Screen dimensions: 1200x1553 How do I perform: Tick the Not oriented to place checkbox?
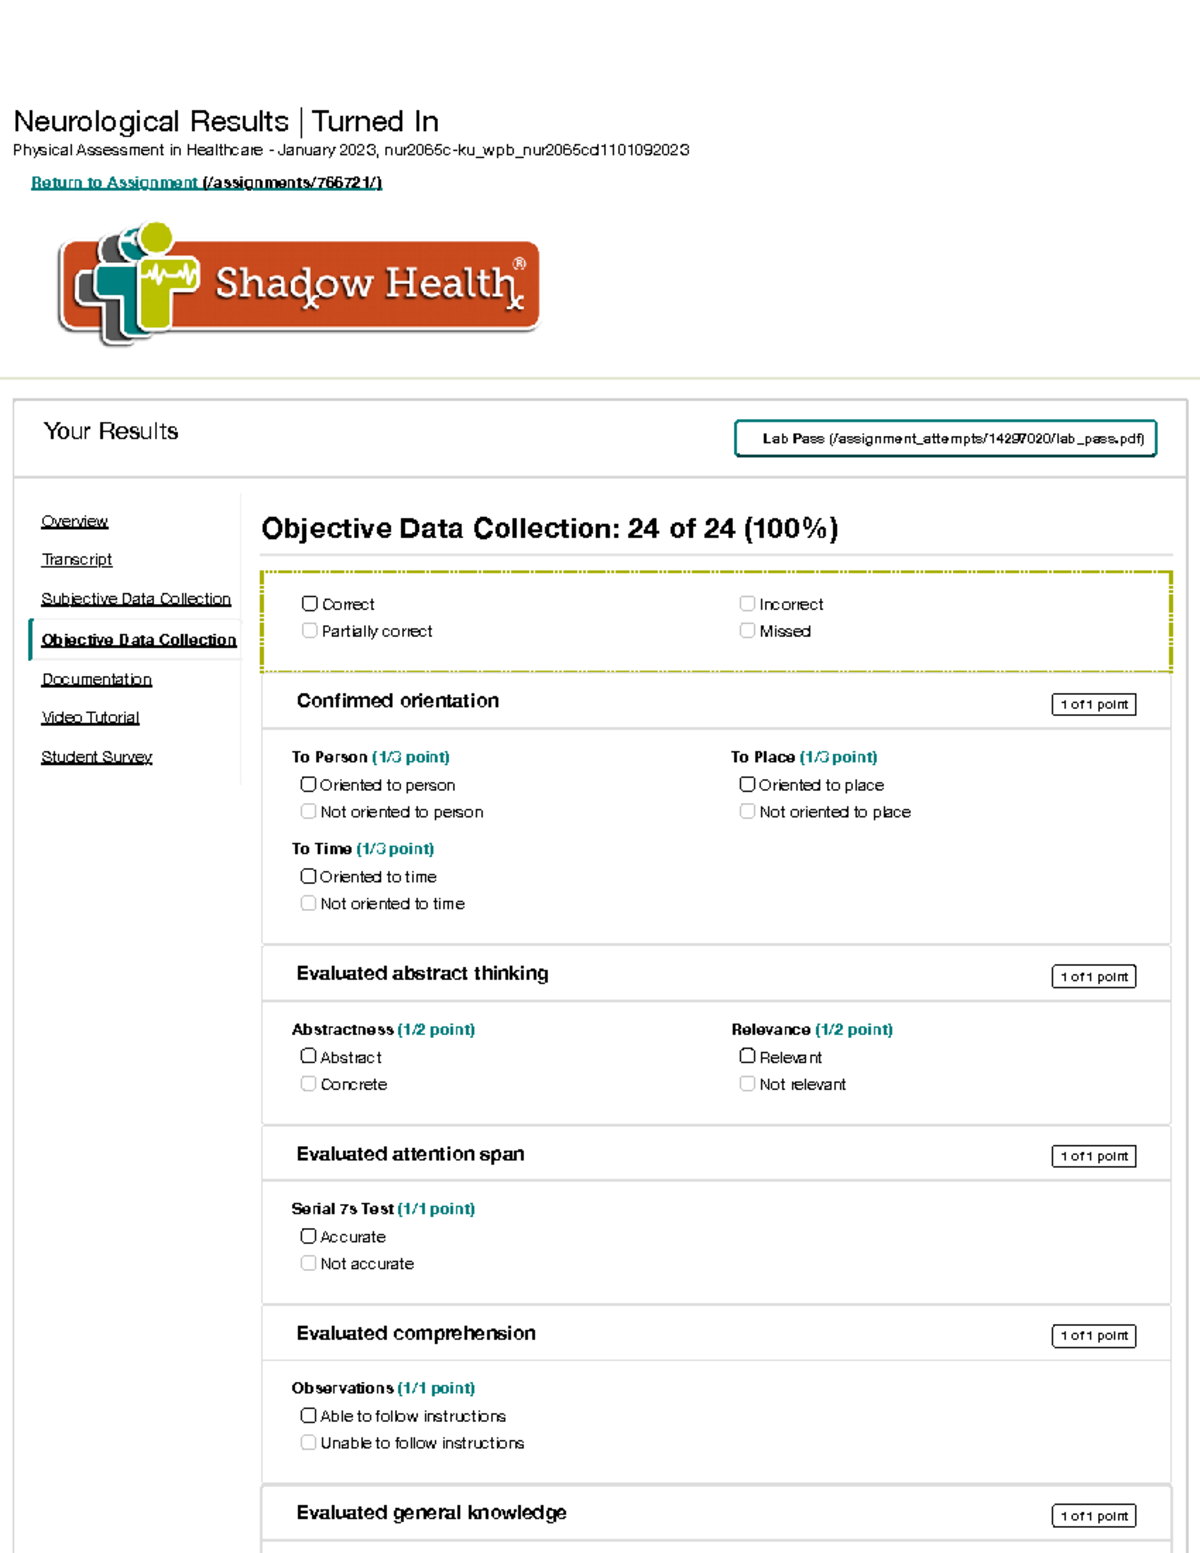[x=747, y=812]
